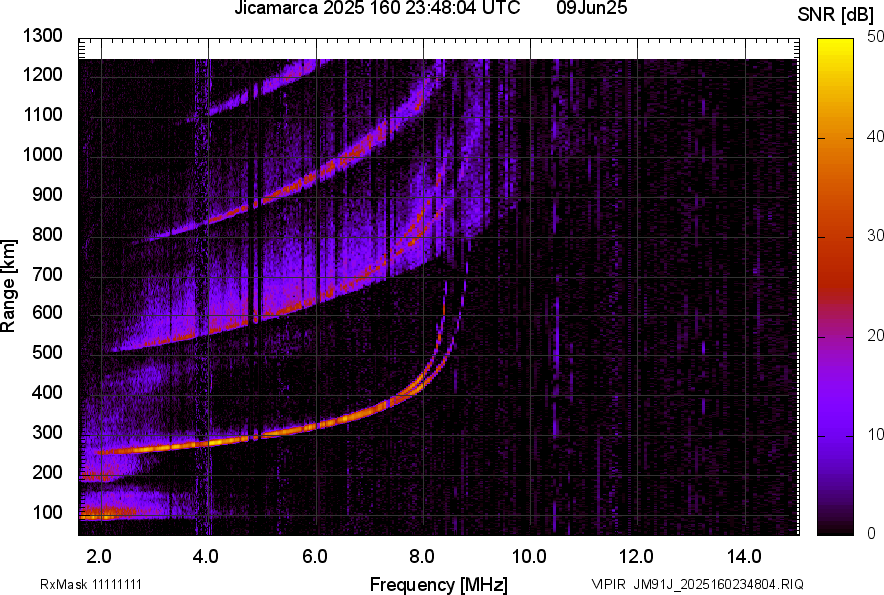Click the frequency tick label '14.0'
884x595 pixels.
click(744, 557)
